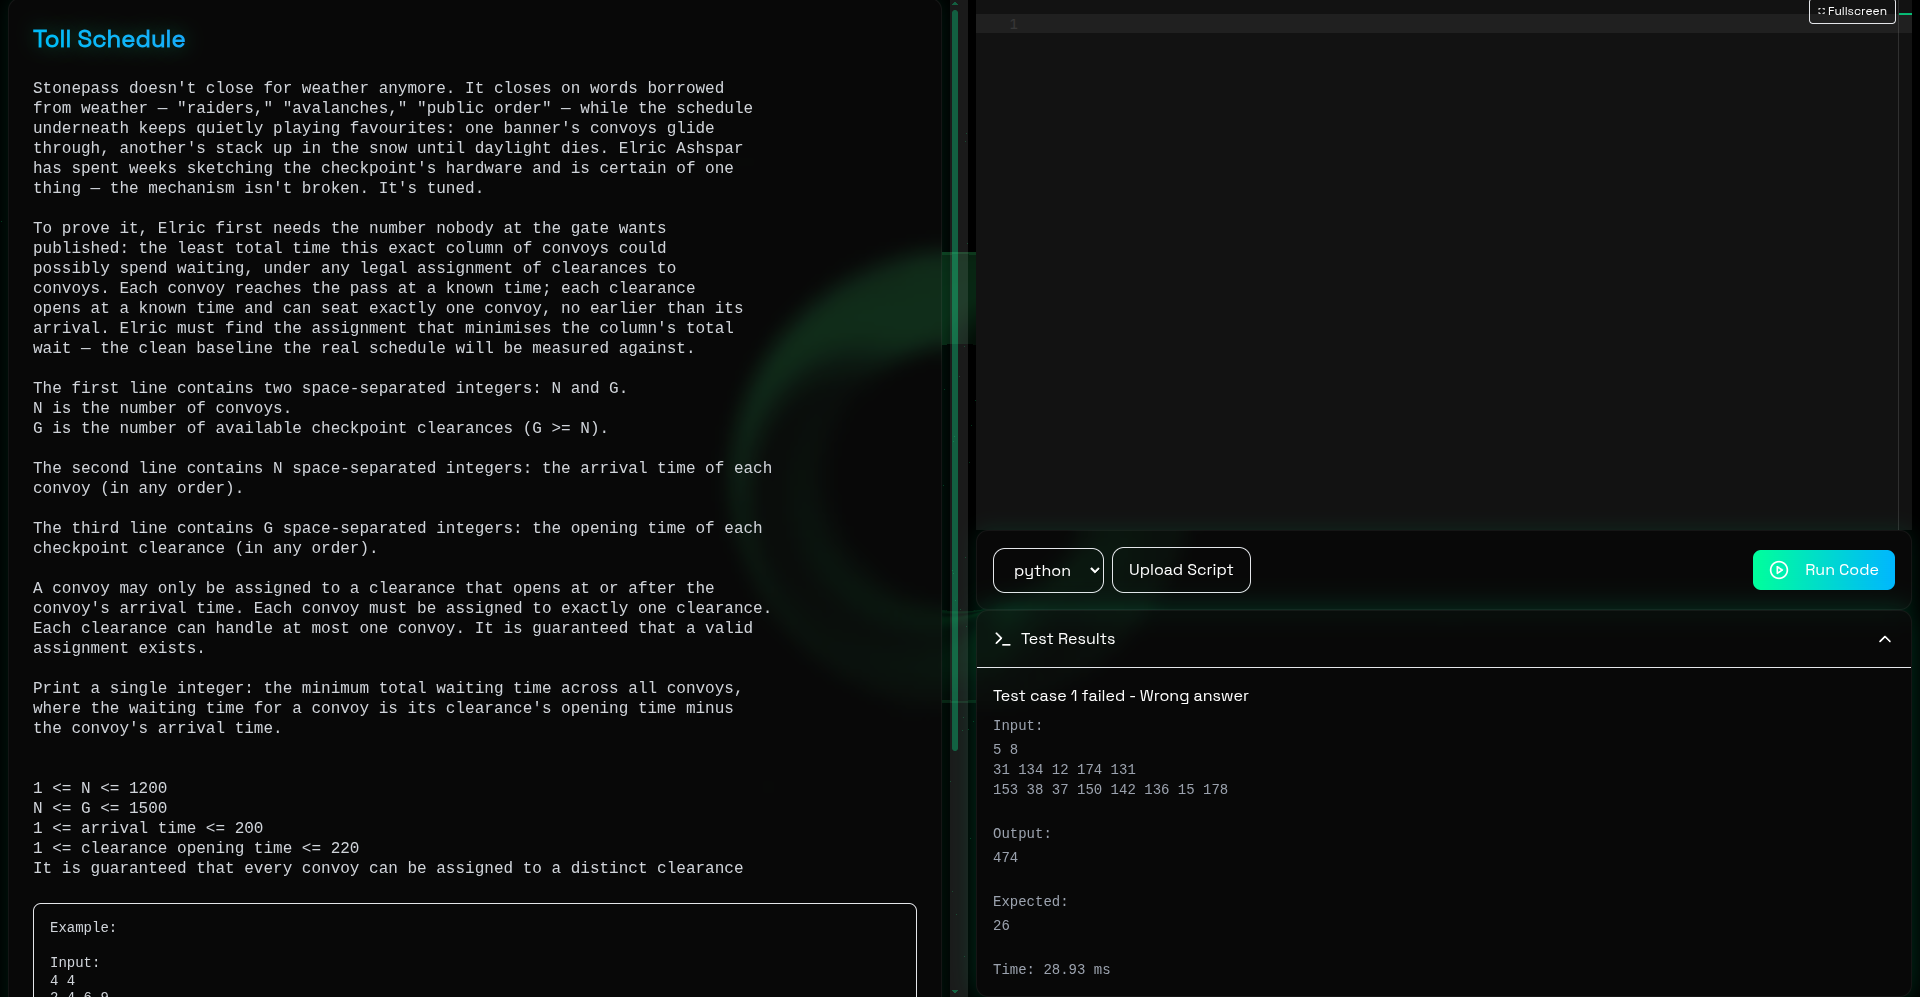The width and height of the screenshot is (1920, 997).
Task: Open the python language dropdown
Action: click(x=1048, y=570)
